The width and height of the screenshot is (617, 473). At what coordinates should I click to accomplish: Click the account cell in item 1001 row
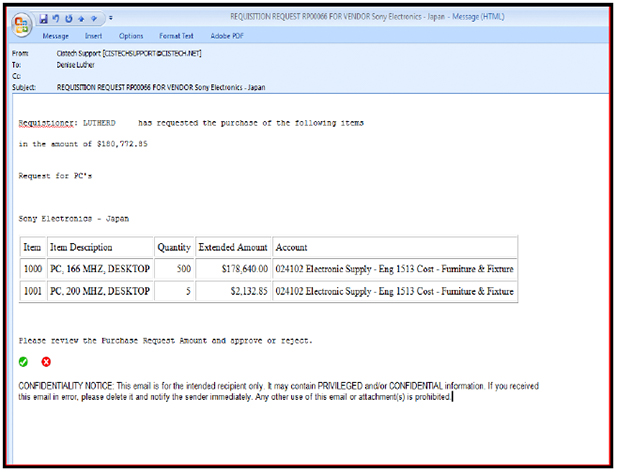[395, 291]
